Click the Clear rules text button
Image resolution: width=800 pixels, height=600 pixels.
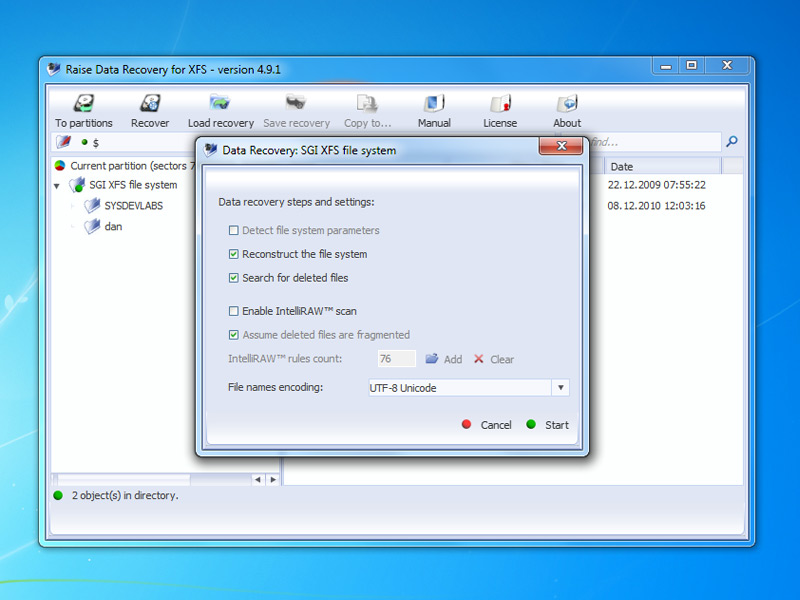coord(502,359)
